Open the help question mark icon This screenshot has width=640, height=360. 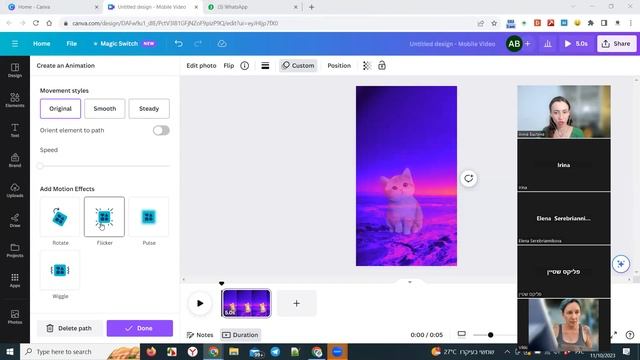click(630, 335)
